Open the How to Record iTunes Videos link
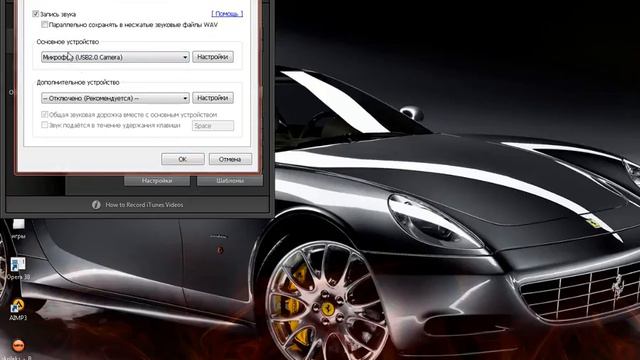 click(x=144, y=205)
